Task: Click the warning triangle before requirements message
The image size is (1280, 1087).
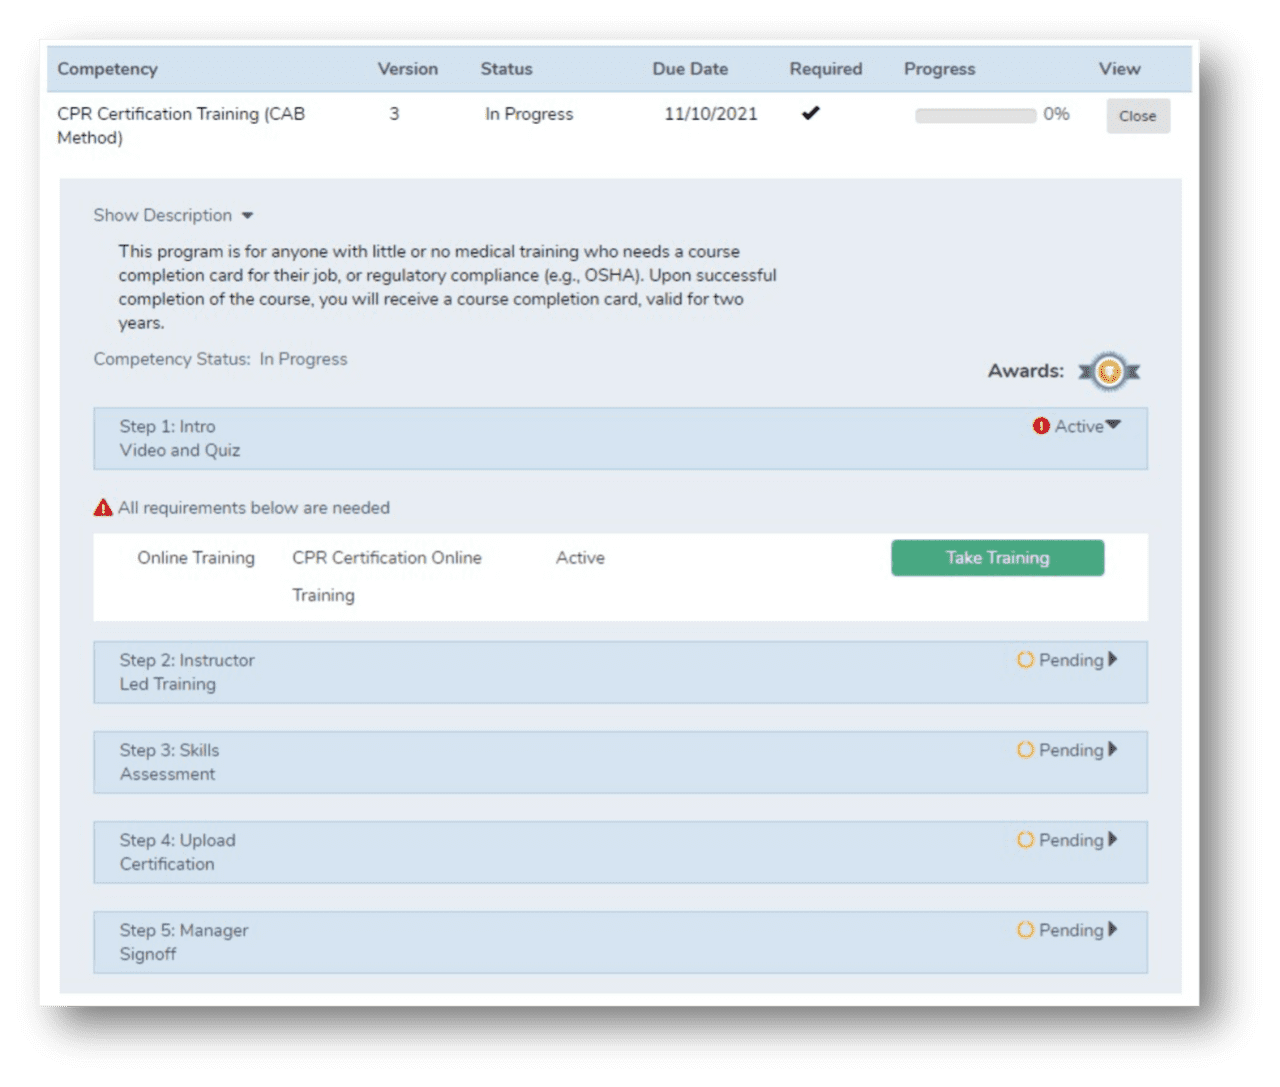Action: coord(101,507)
